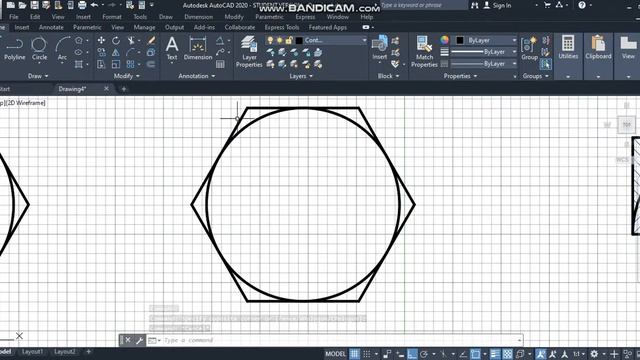Activate the Trim scissors tool
Screen dimensions: 640x360
[x=131, y=40]
